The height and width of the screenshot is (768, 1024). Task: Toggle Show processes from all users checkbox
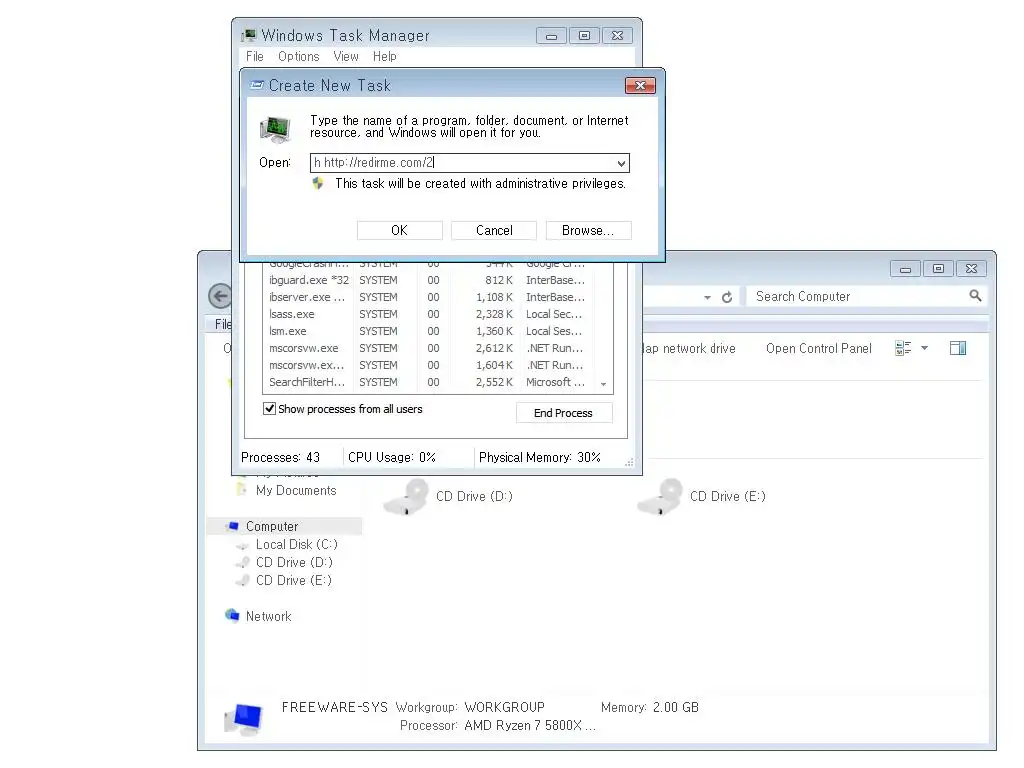coord(269,409)
